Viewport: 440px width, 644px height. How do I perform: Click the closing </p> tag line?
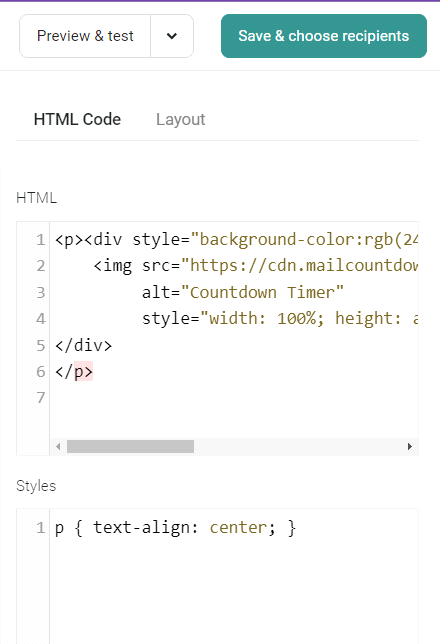pos(74,372)
